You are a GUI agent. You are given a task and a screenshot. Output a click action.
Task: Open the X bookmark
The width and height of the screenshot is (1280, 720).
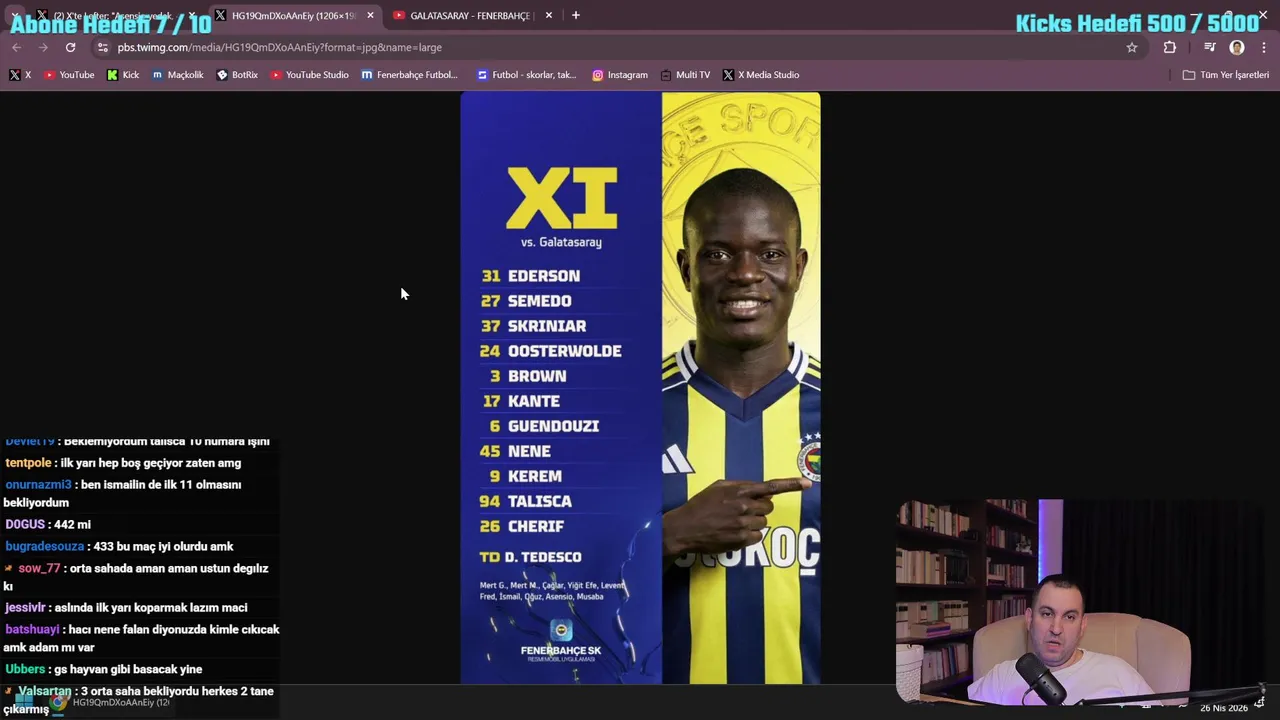pyautogui.click(x=20, y=75)
